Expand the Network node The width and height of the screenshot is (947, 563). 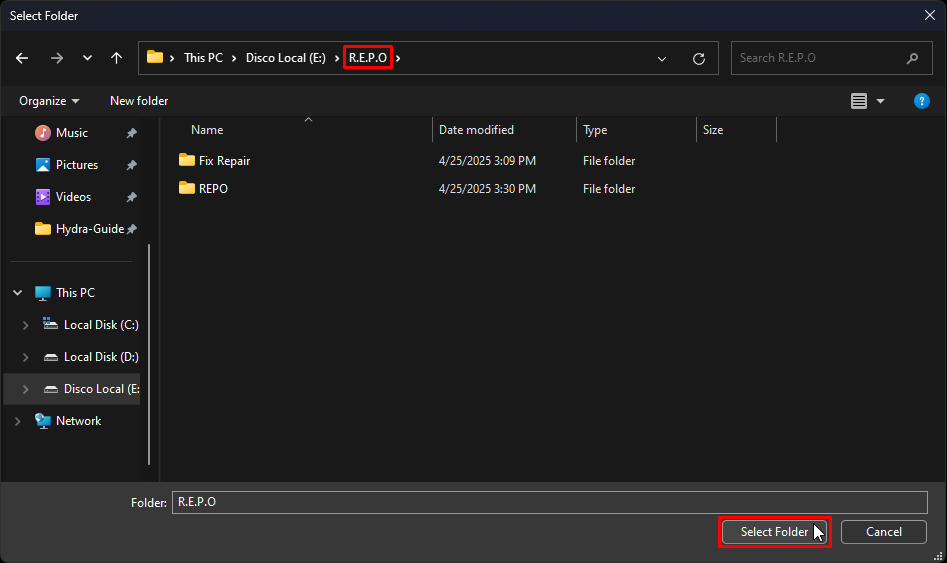coord(18,421)
